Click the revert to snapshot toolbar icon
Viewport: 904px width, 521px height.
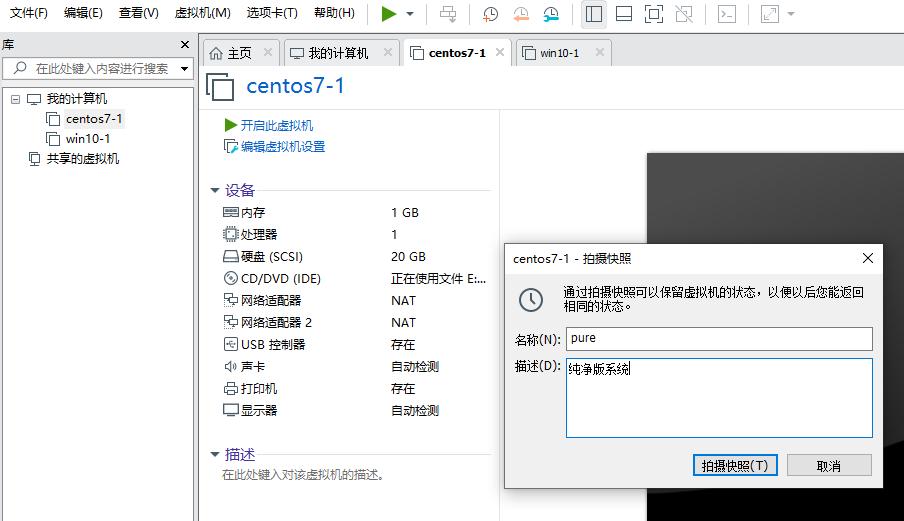click(x=521, y=14)
